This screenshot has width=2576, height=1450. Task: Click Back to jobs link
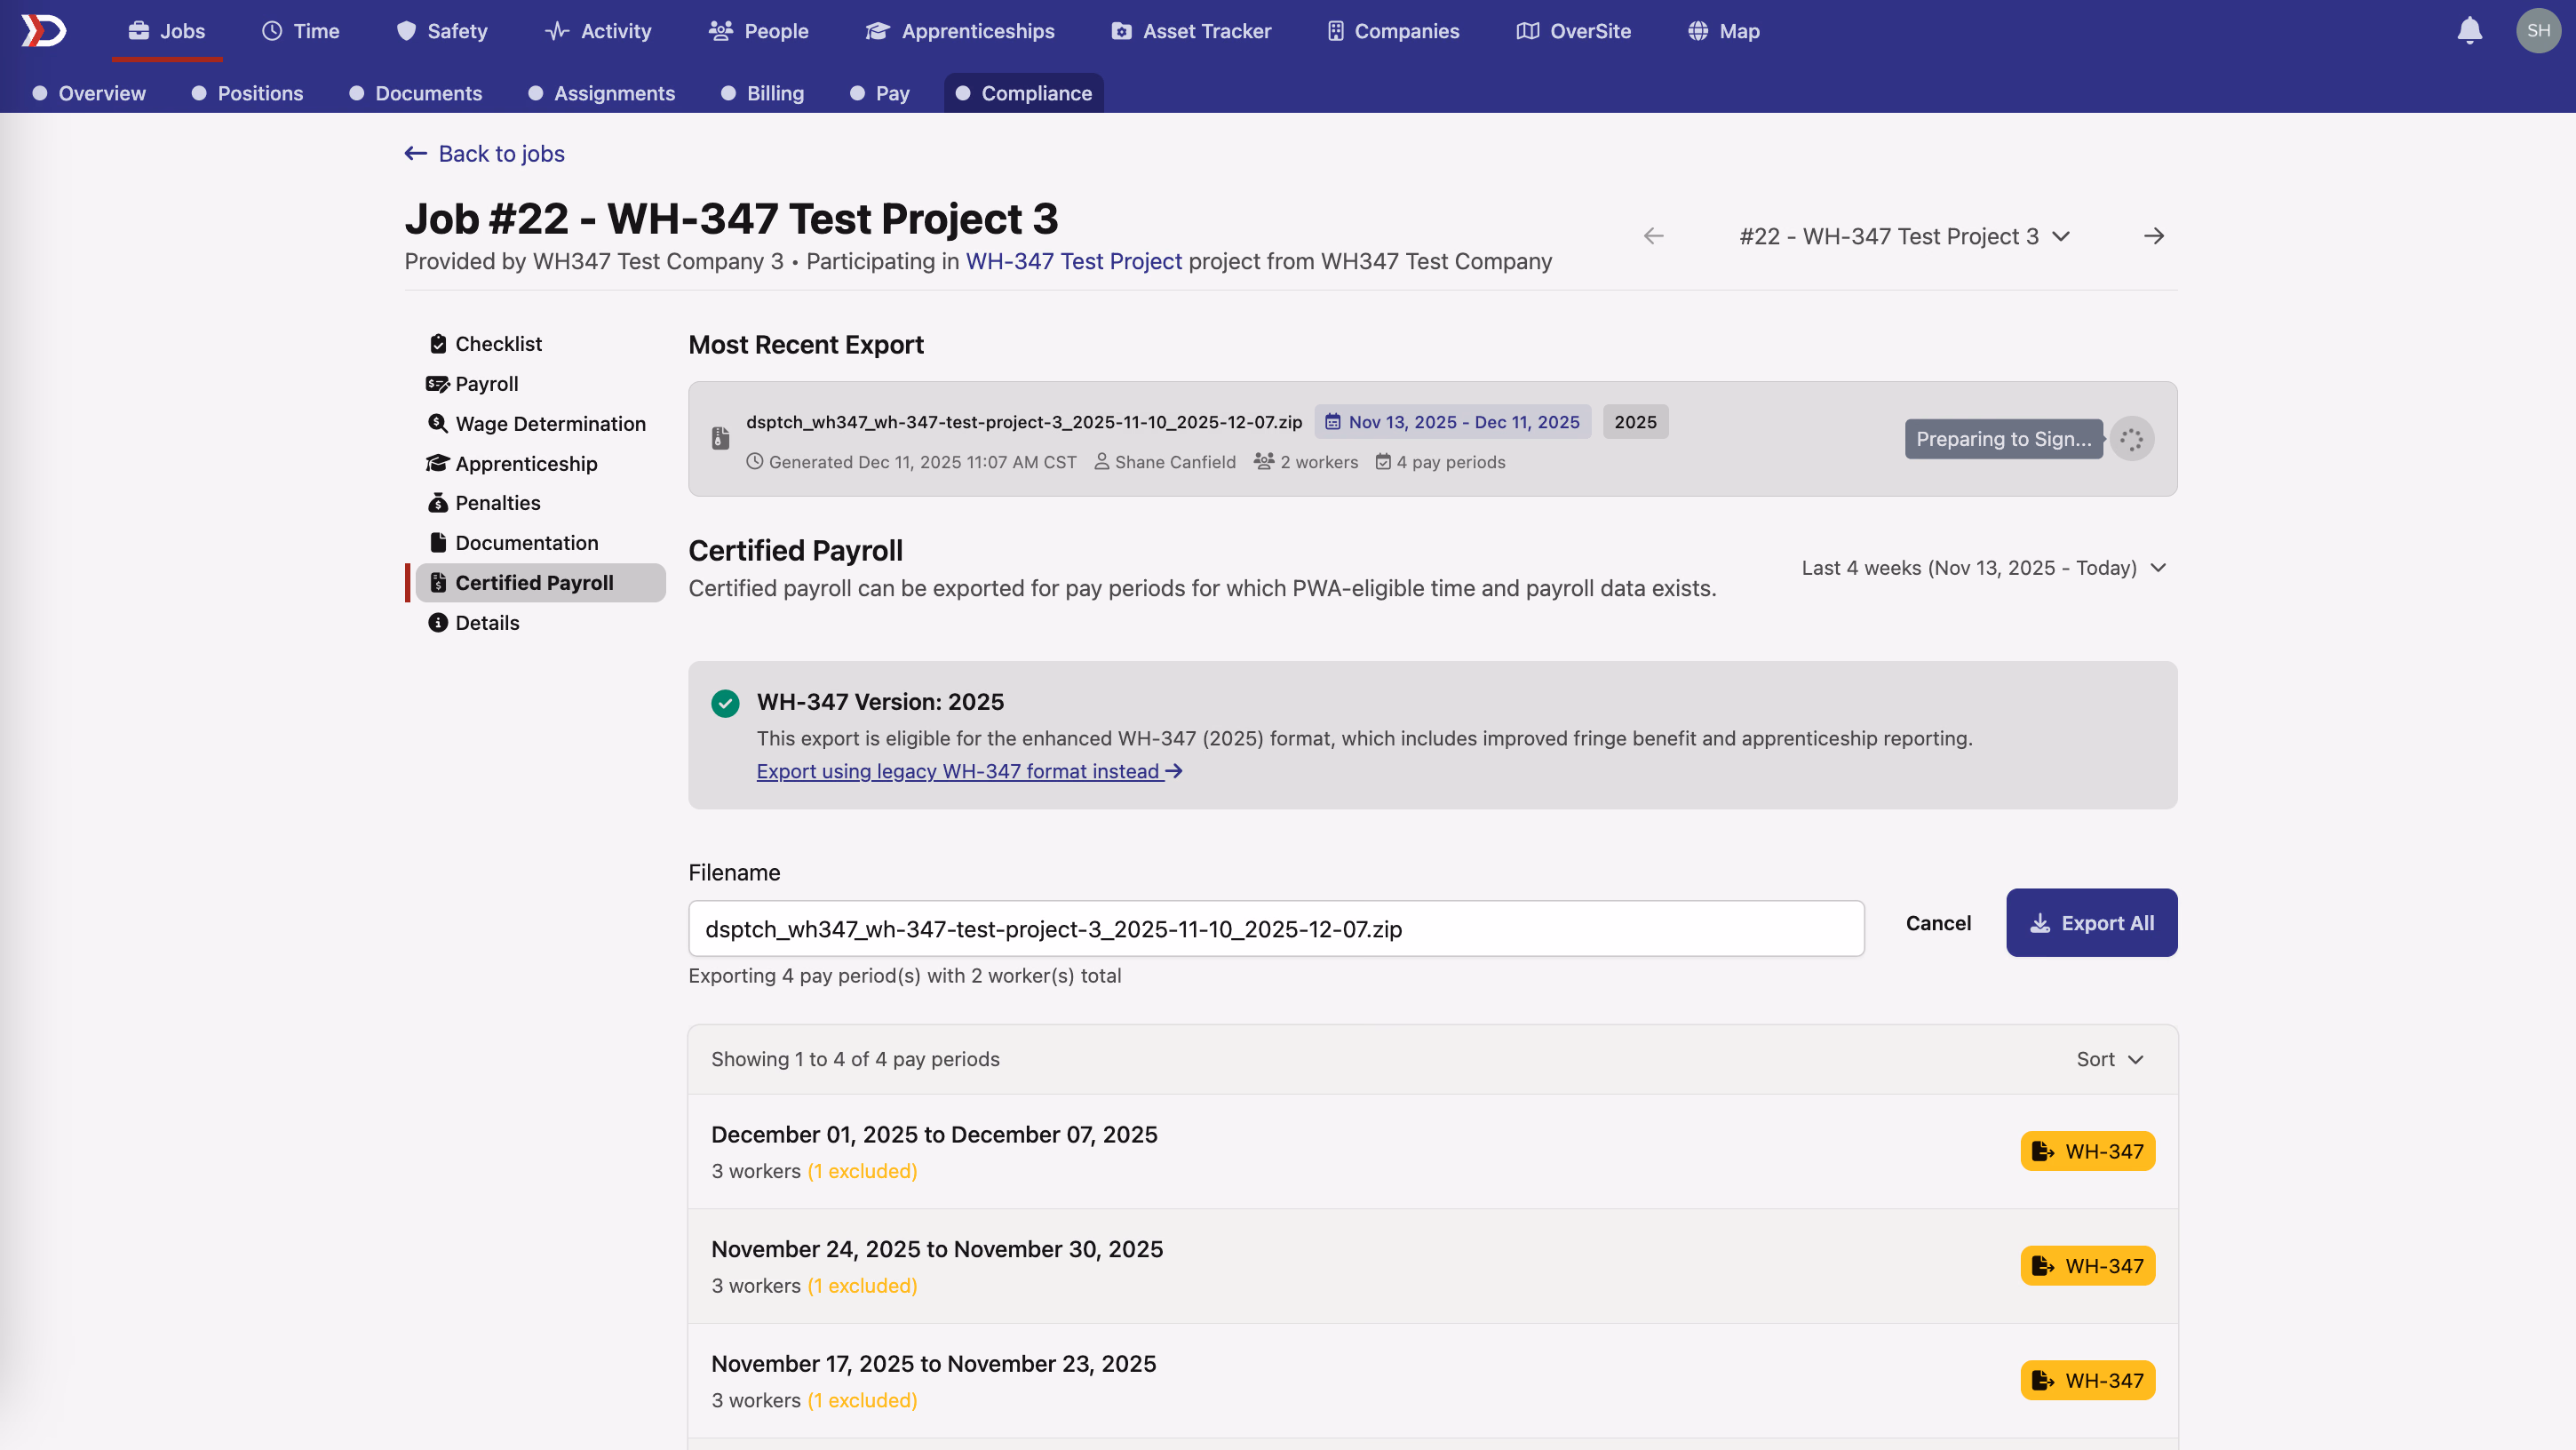485,154
